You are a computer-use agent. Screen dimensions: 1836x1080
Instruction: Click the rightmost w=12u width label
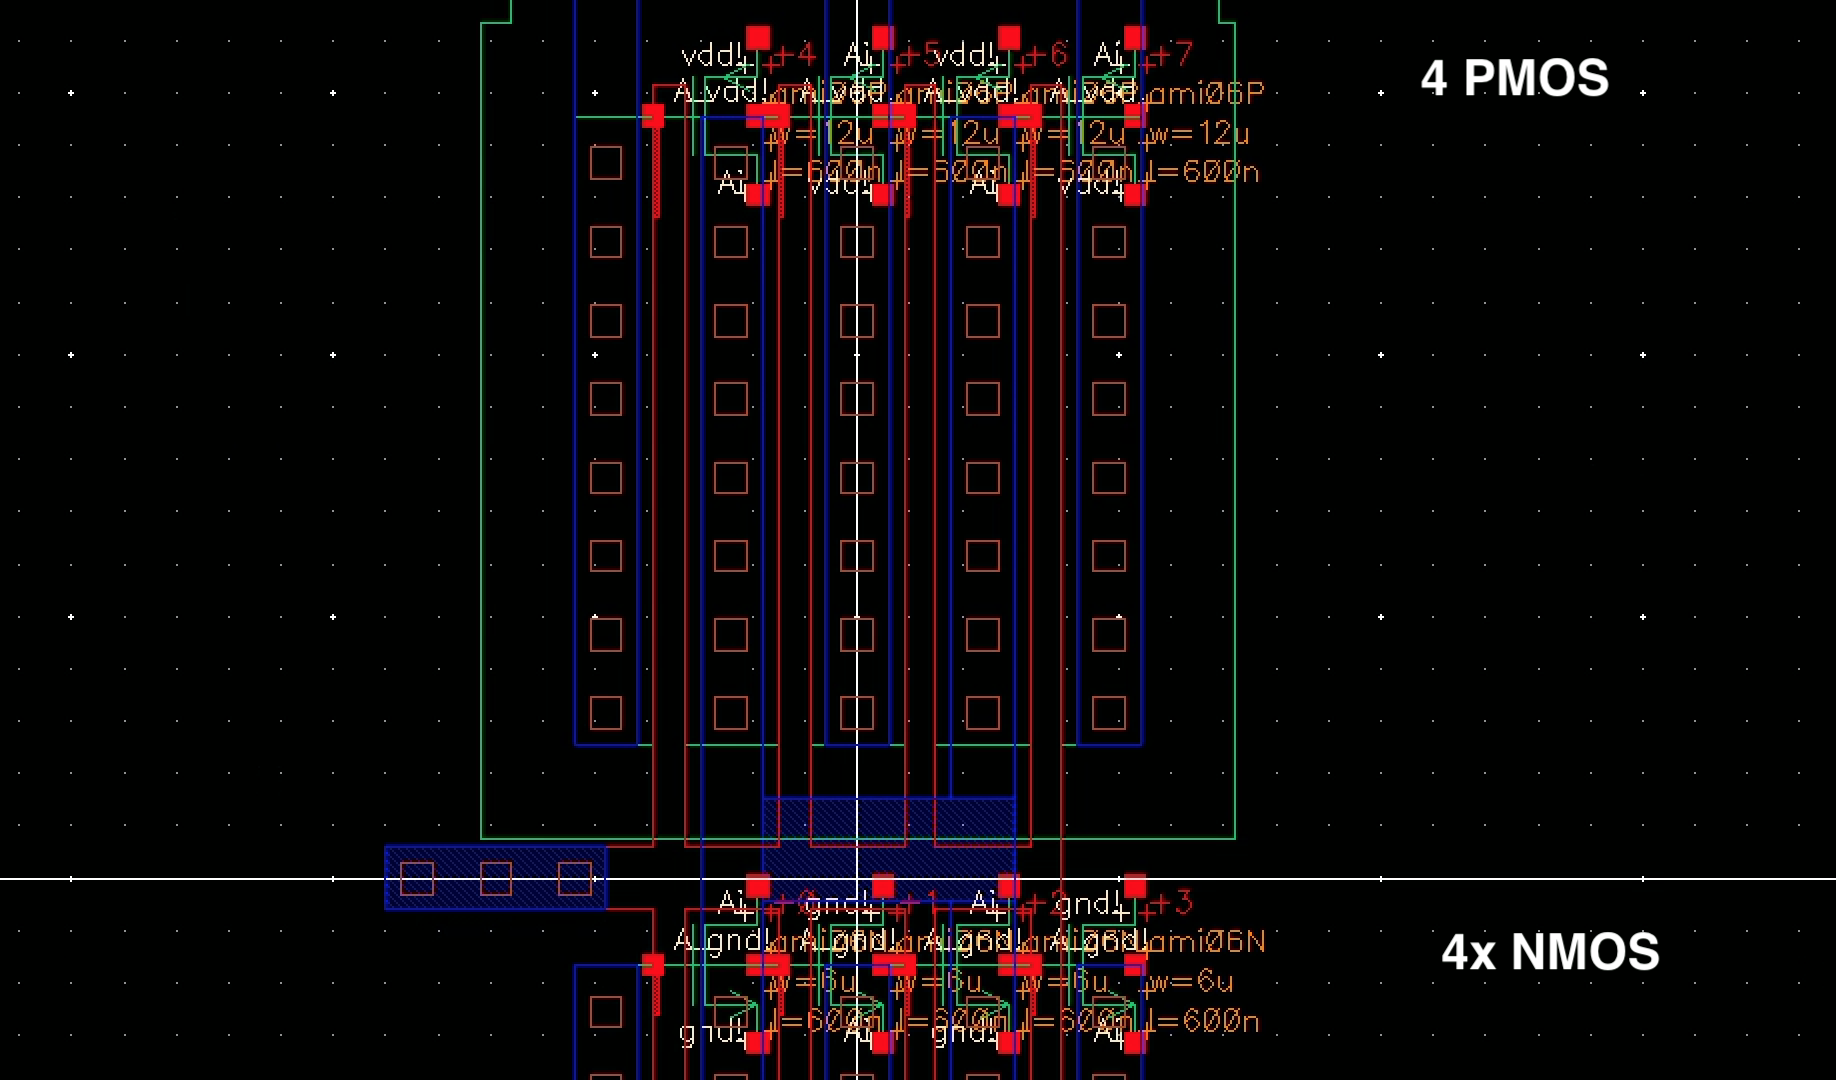pyautogui.click(x=1198, y=134)
